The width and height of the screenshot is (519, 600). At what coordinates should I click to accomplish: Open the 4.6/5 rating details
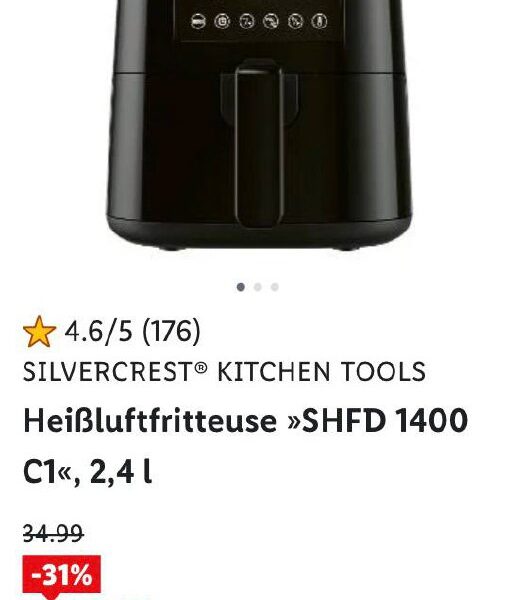[x=98, y=331]
